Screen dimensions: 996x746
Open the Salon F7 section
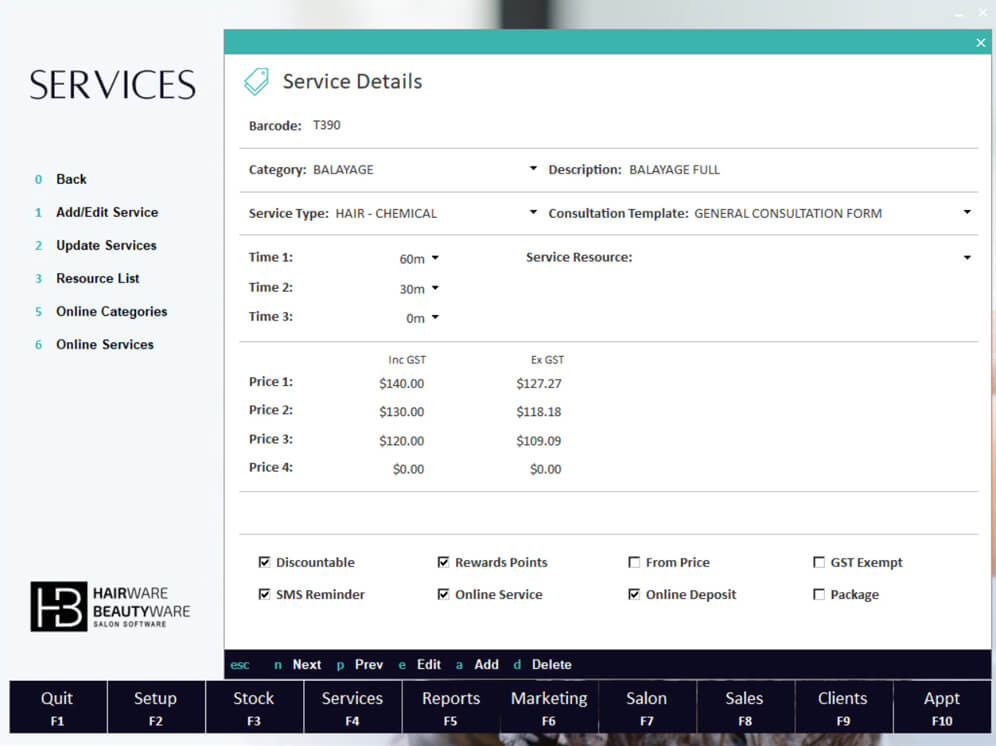[647, 707]
